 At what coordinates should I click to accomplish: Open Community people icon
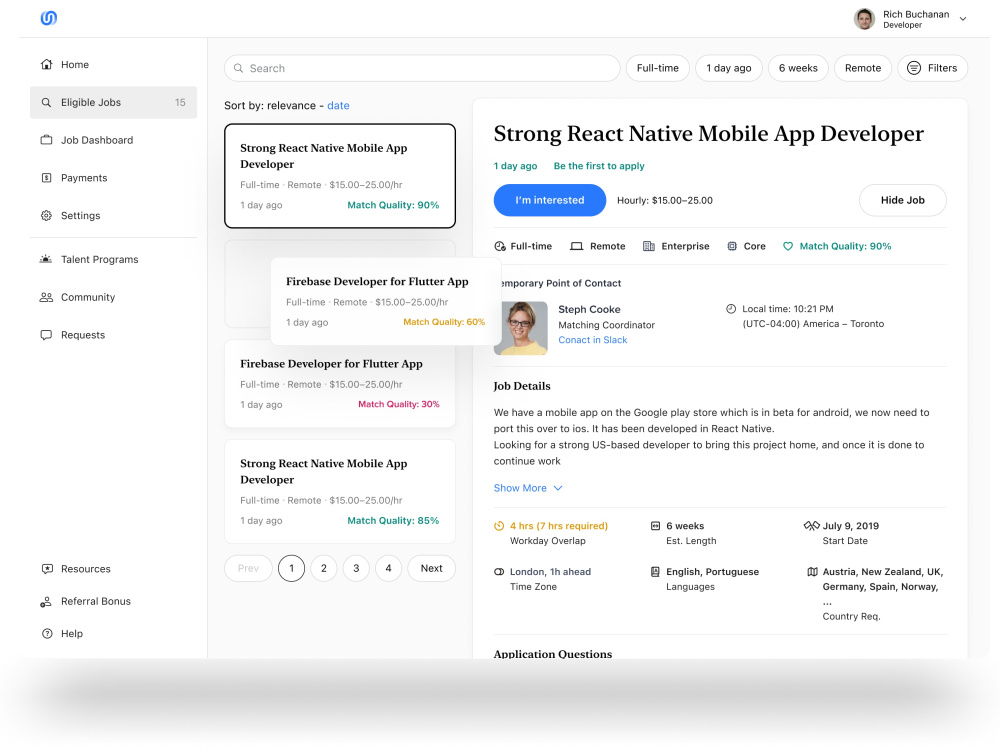[46, 297]
